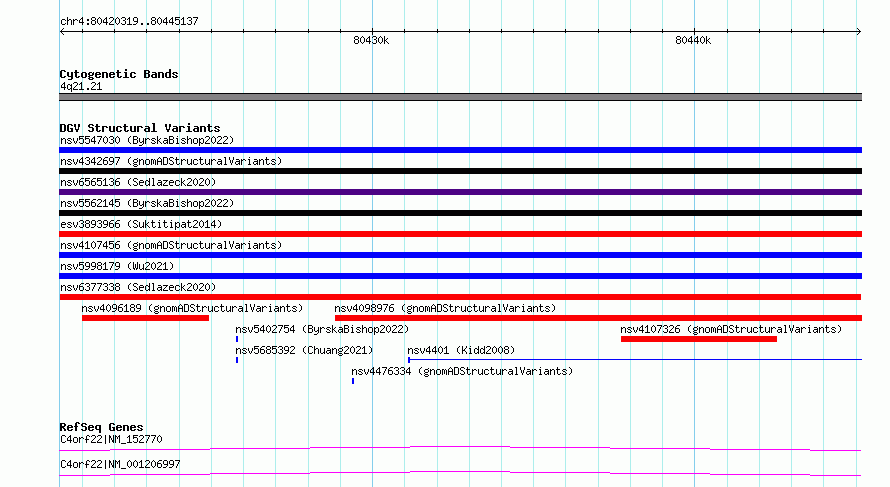Select the RefSeq Genes track heading
Screen dimensions: 890x487
click(101, 427)
